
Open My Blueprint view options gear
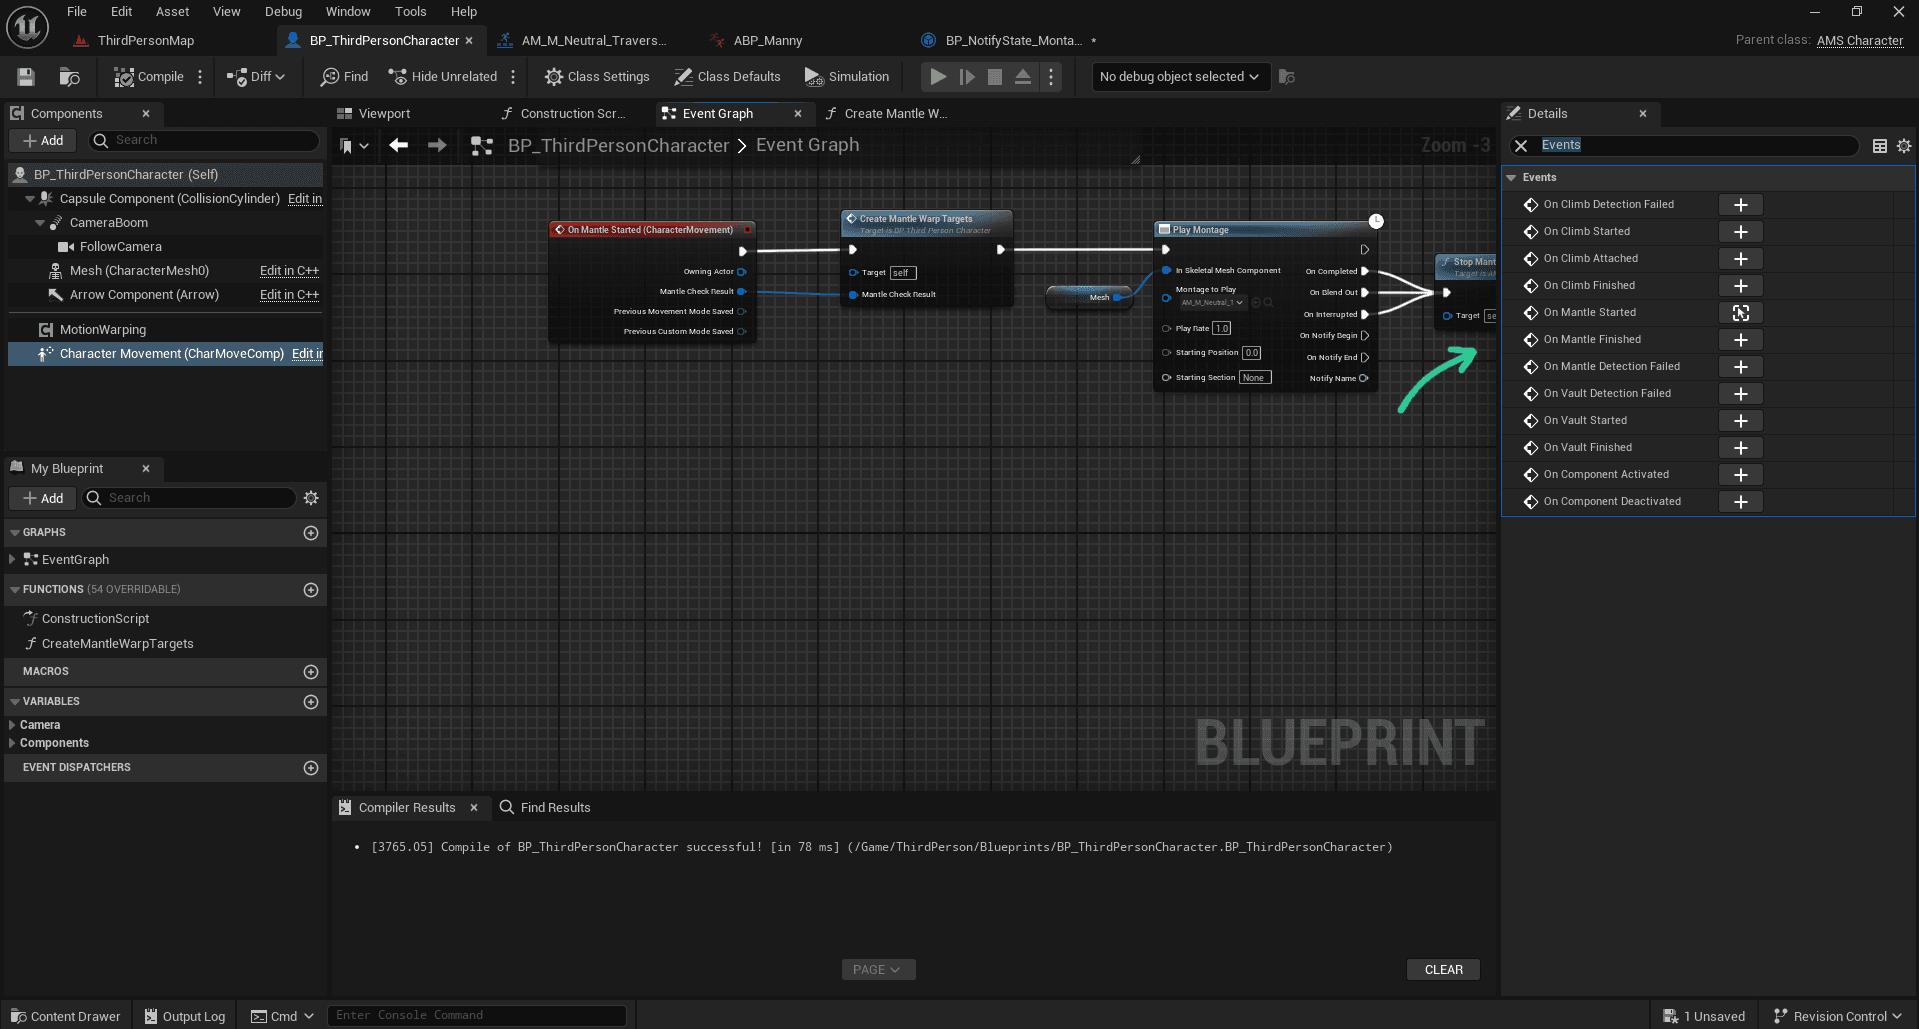[311, 498]
